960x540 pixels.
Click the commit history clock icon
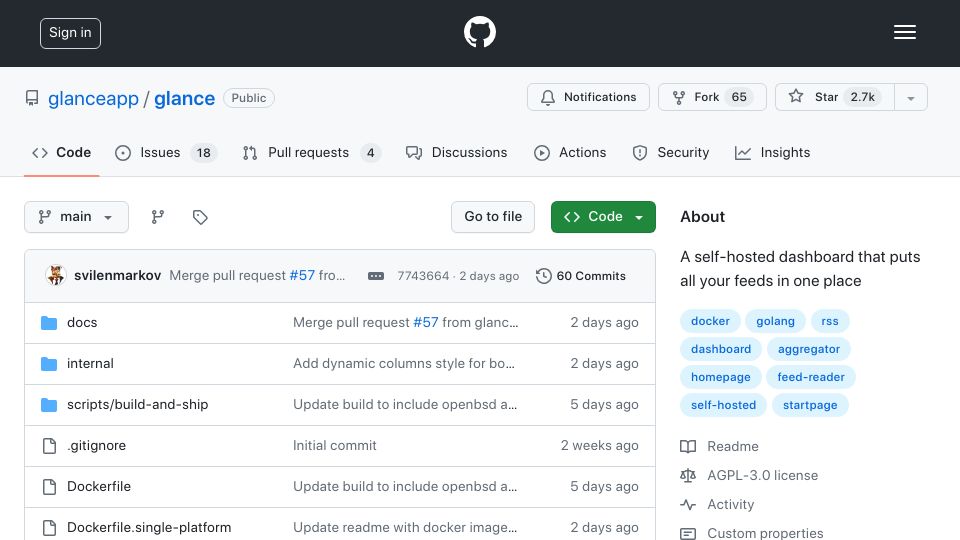click(x=543, y=276)
